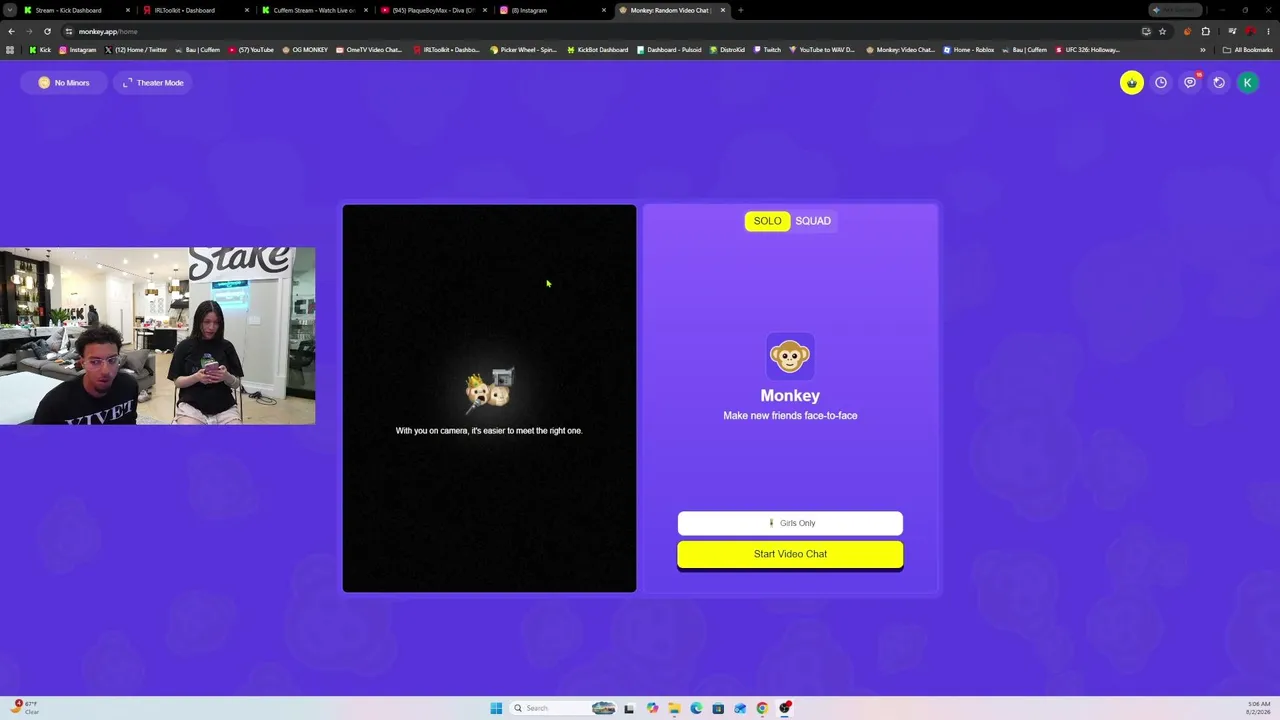Image resolution: width=1280 pixels, height=720 pixels.
Task: Switch to the Instagram tab
Action: [x=552, y=10]
